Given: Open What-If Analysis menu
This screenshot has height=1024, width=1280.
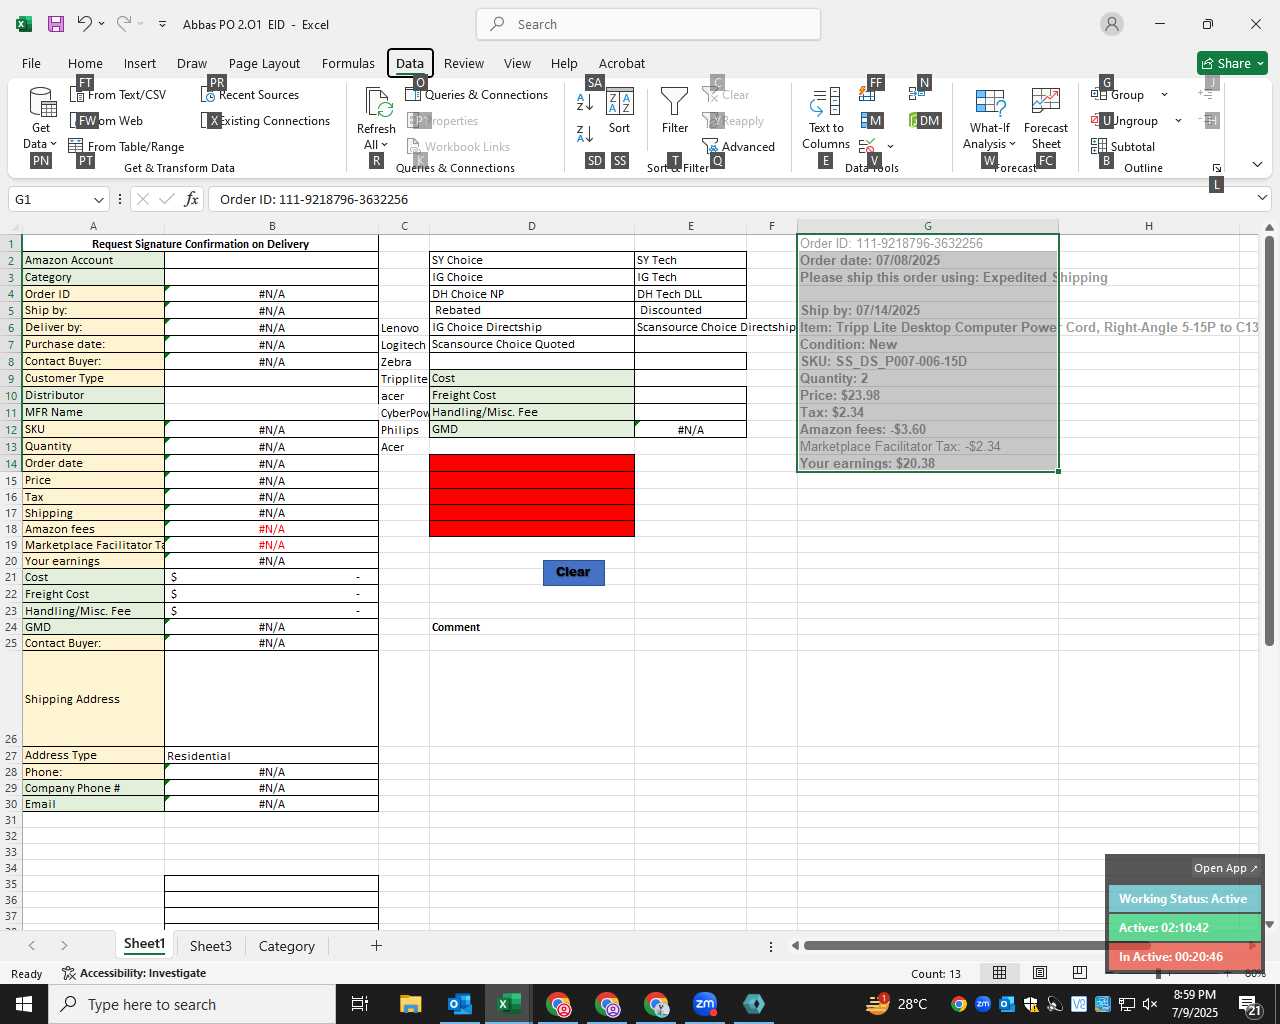Looking at the screenshot, I should point(990,118).
